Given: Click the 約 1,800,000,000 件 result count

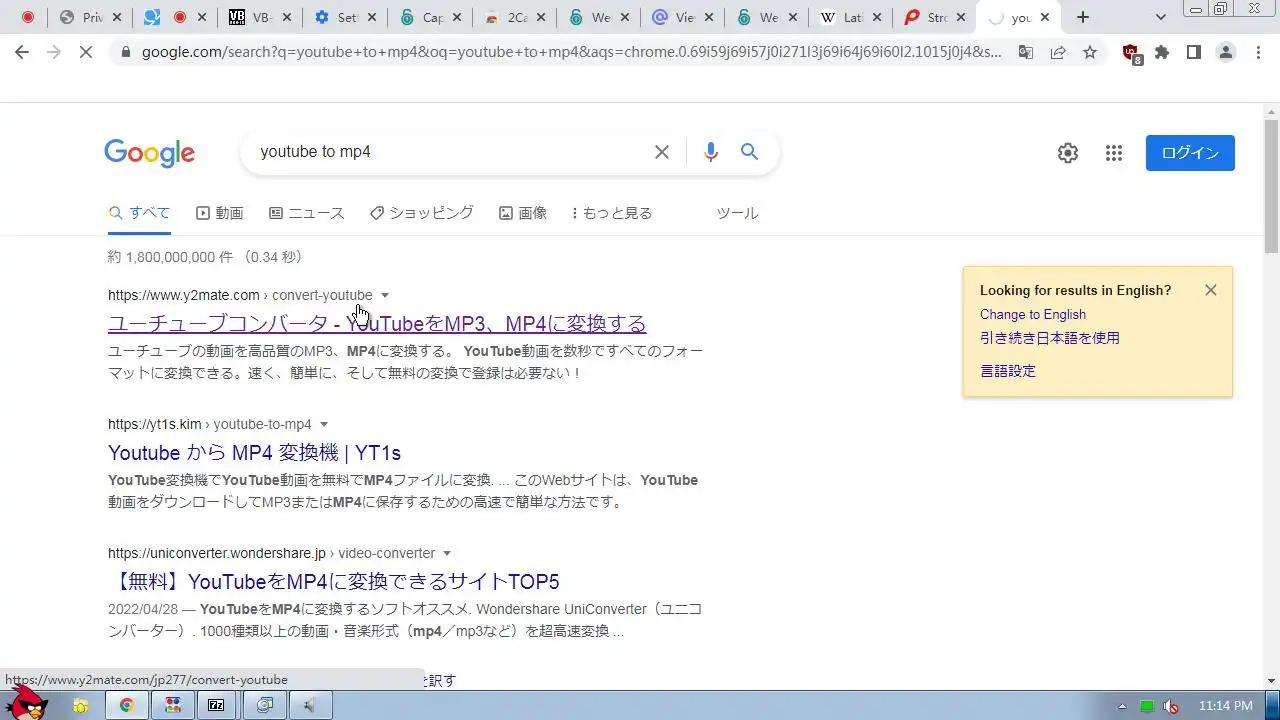Looking at the screenshot, I should click(x=170, y=257).
